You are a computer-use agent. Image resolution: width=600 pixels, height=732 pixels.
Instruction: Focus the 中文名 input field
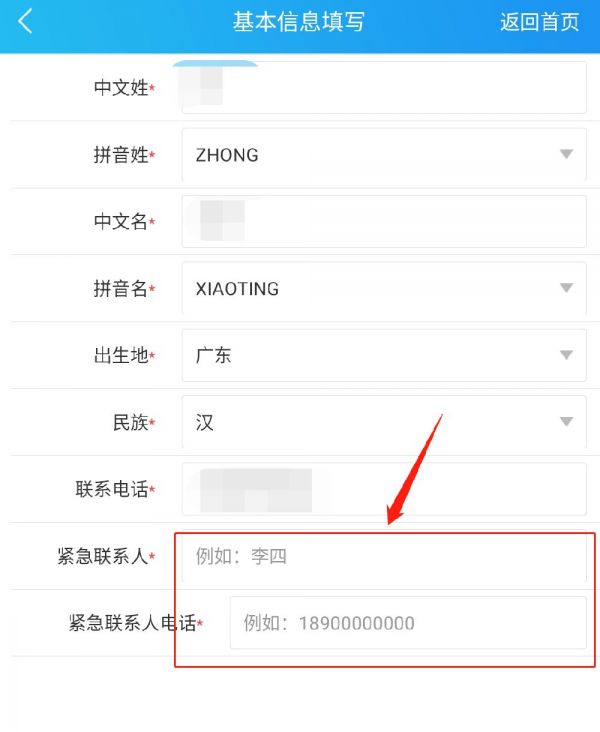click(x=384, y=221)
